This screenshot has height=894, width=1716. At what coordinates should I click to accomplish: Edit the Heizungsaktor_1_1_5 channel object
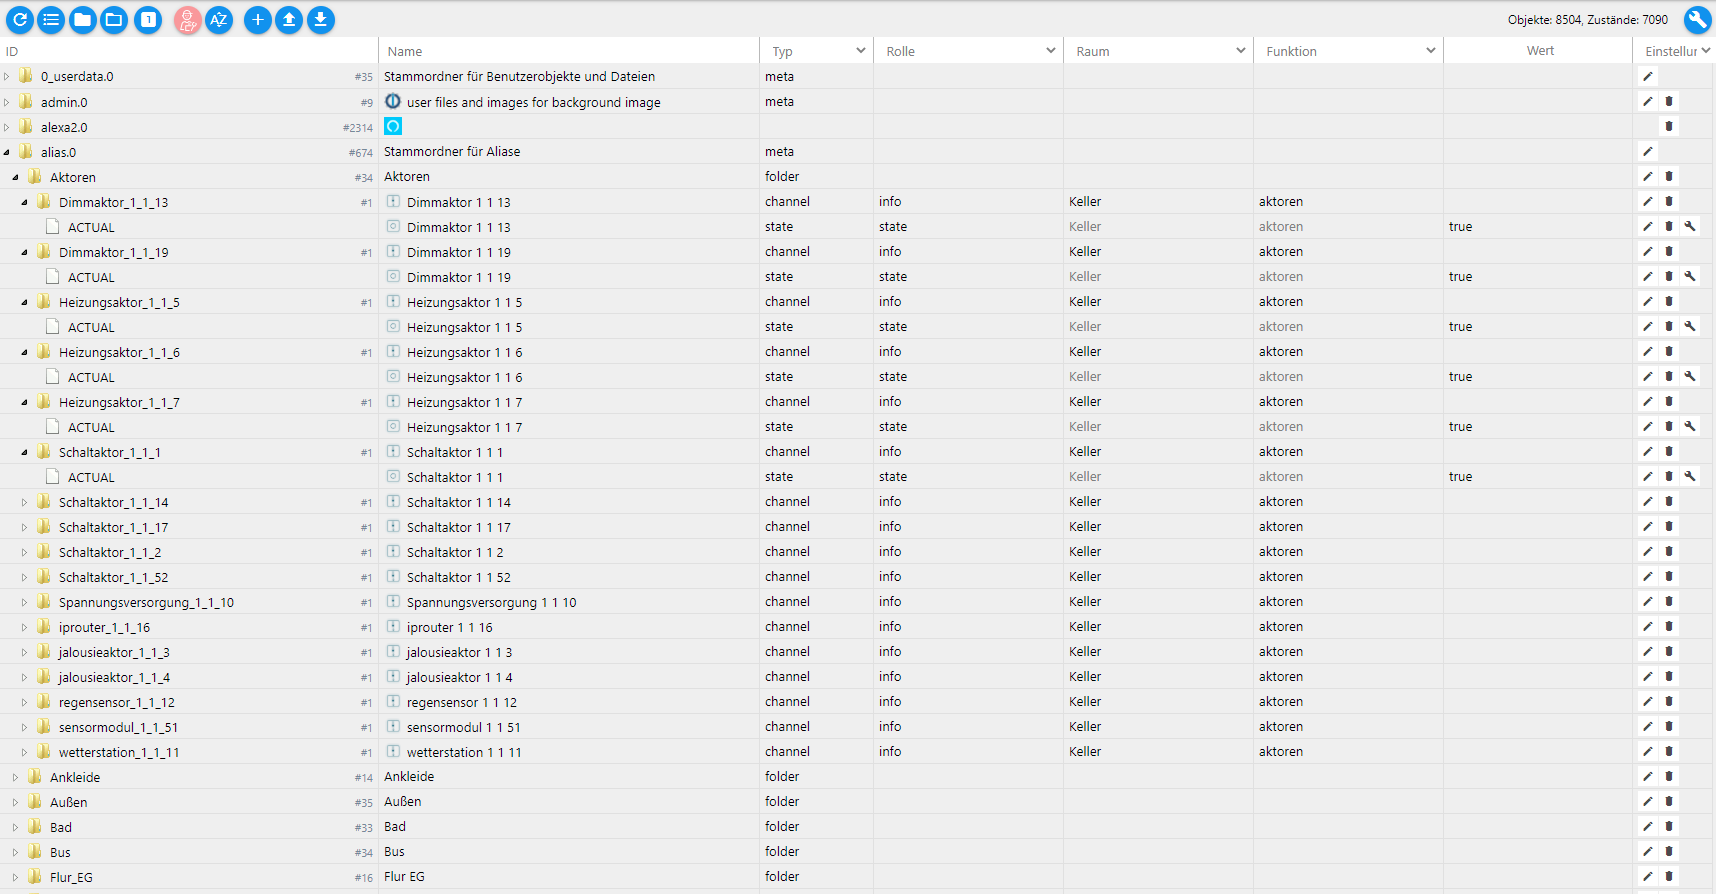[x=1648, y=301]
